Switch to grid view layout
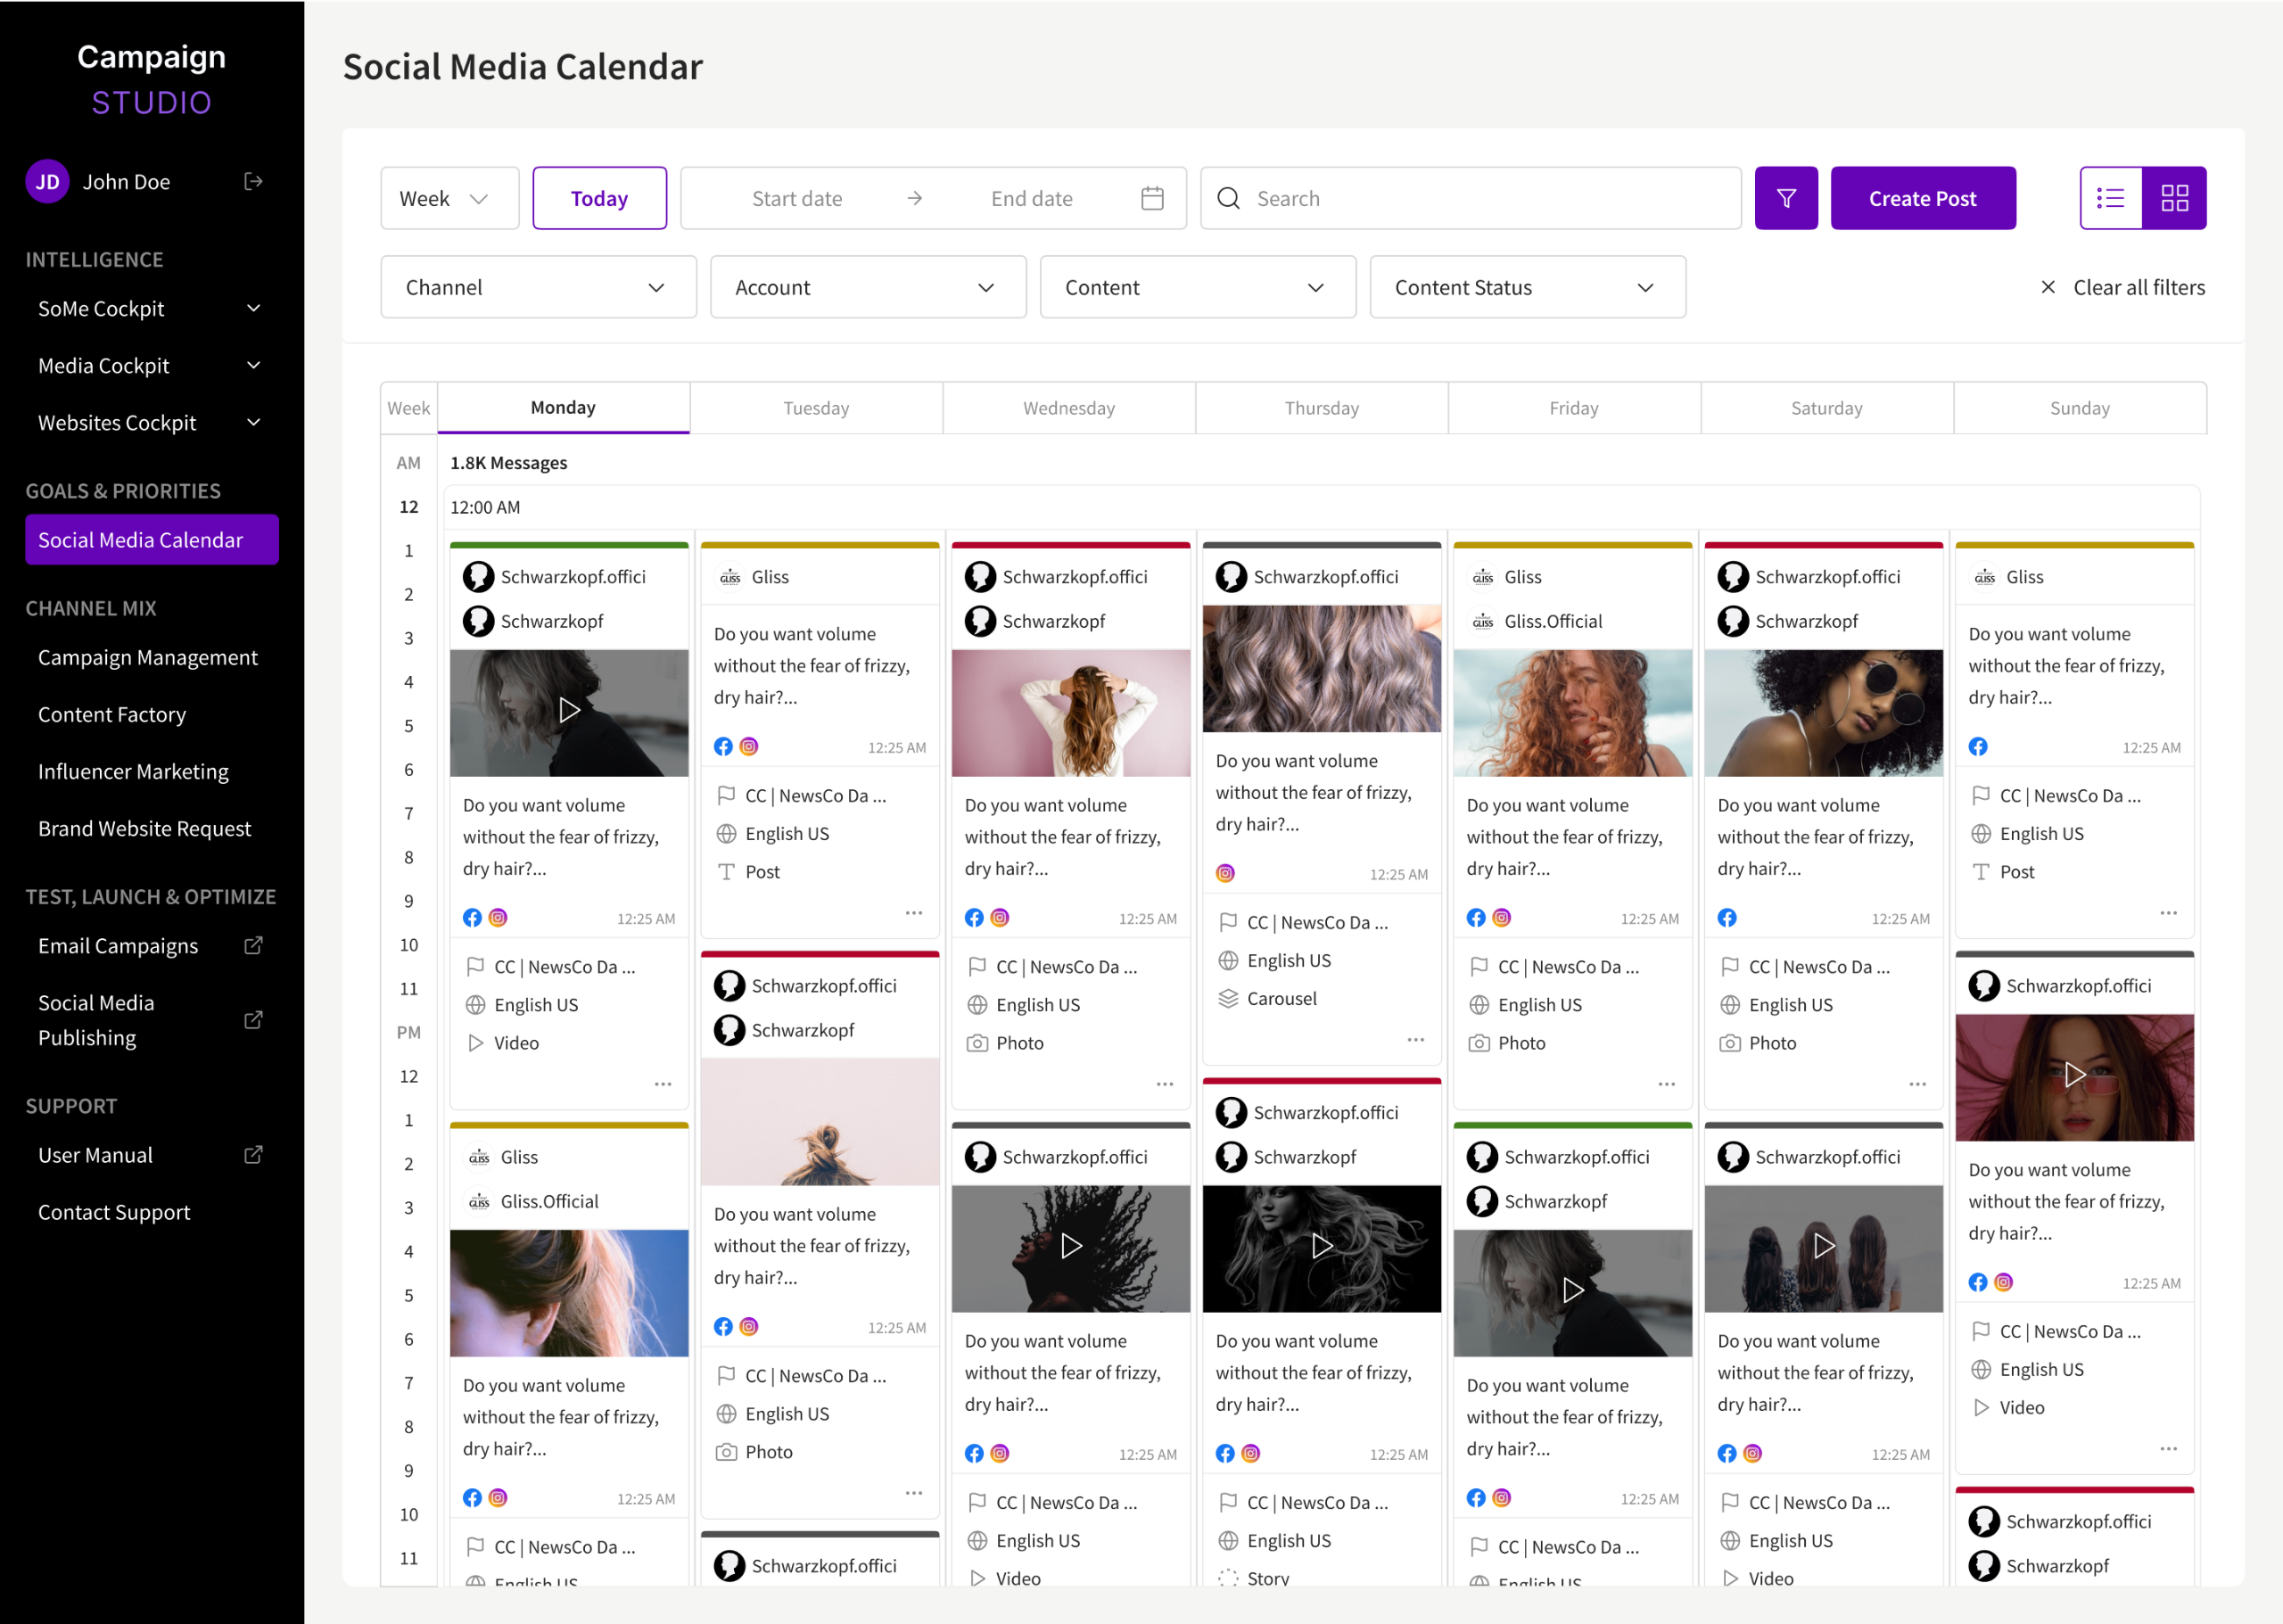Image resolution: width=2283 pixels, height=1624 pixels. [2174, 198]
